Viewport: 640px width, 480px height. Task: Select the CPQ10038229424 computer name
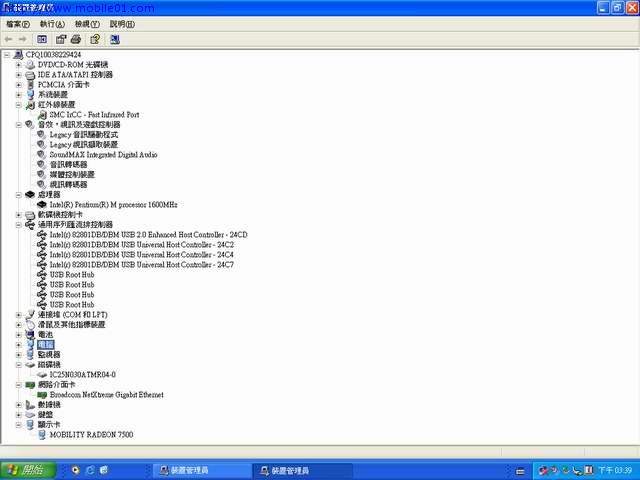coord(53,54)
